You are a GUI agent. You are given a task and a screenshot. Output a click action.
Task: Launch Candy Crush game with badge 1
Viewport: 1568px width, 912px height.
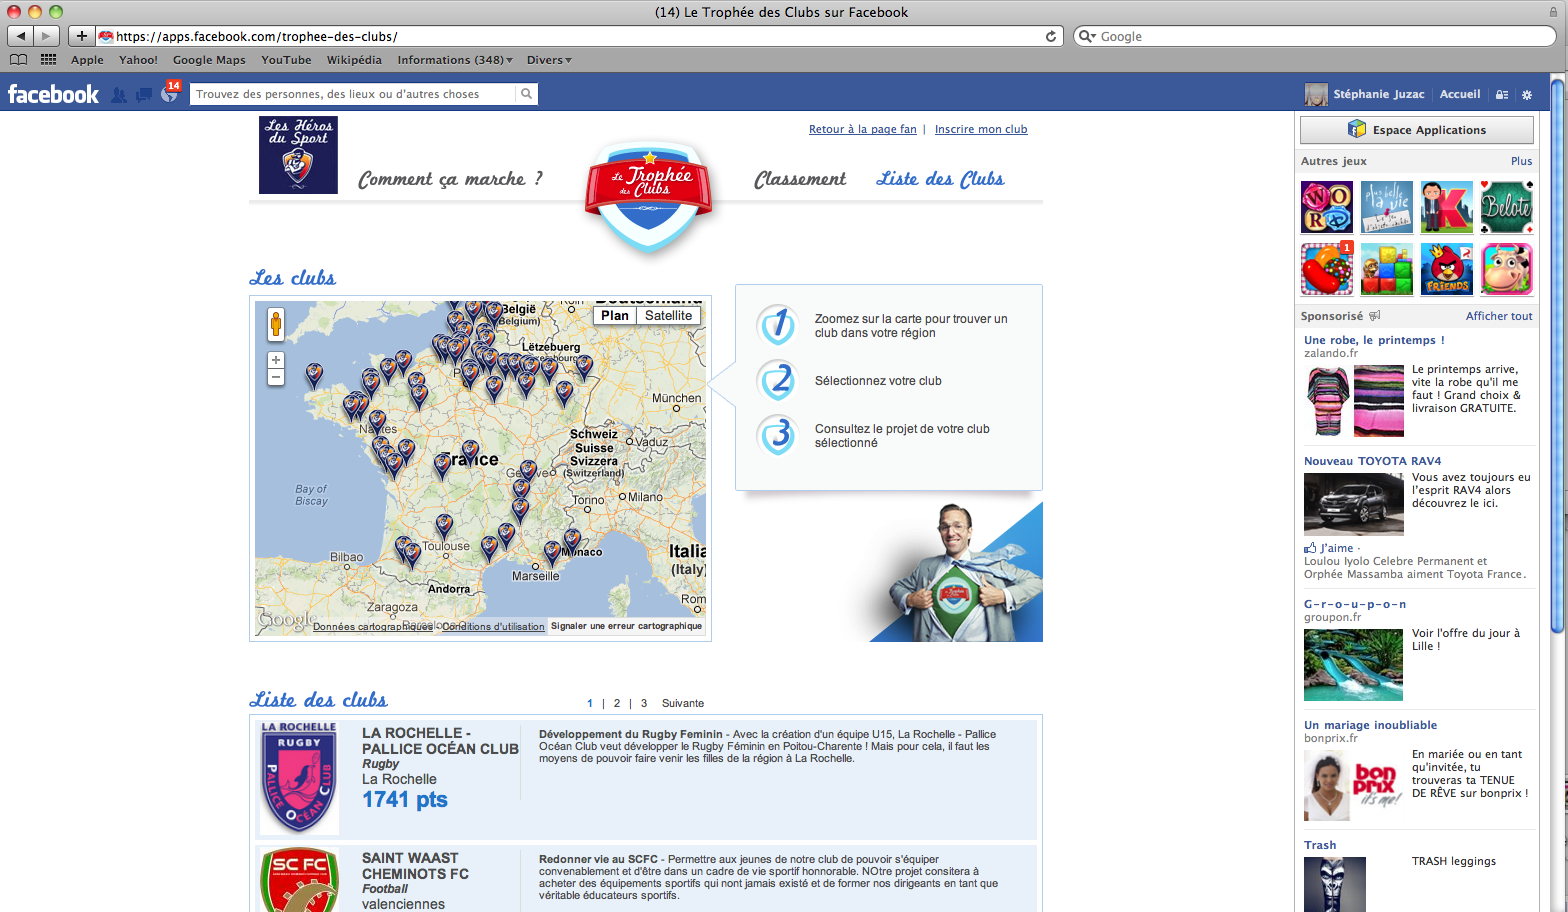tap(1327, 269)
